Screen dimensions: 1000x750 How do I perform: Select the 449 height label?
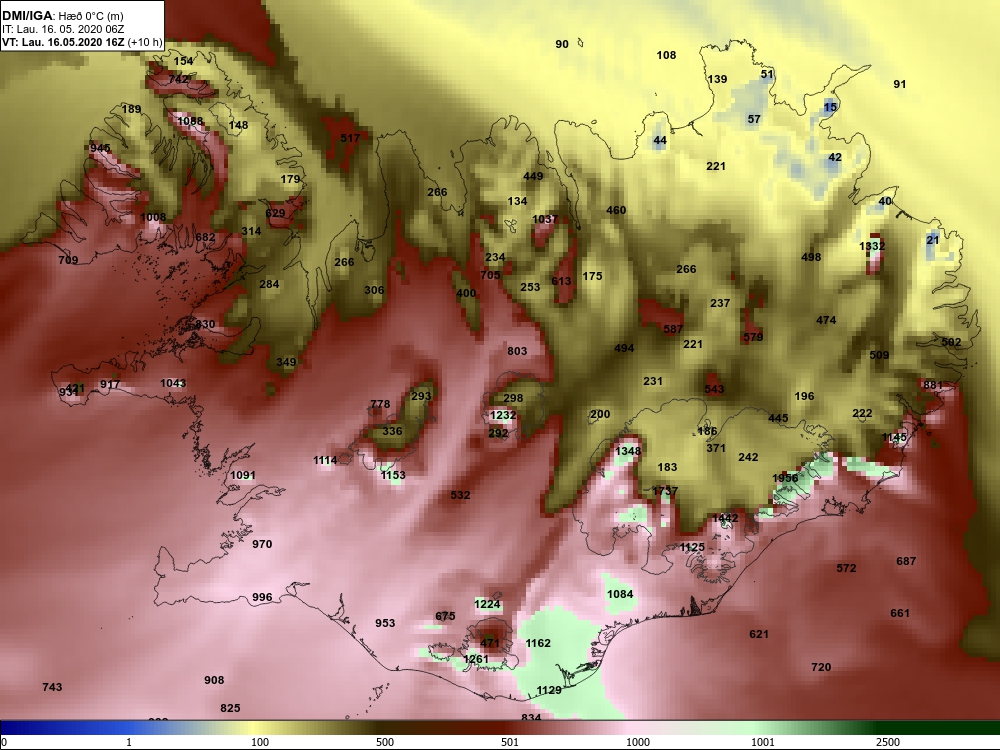point(533,177)
